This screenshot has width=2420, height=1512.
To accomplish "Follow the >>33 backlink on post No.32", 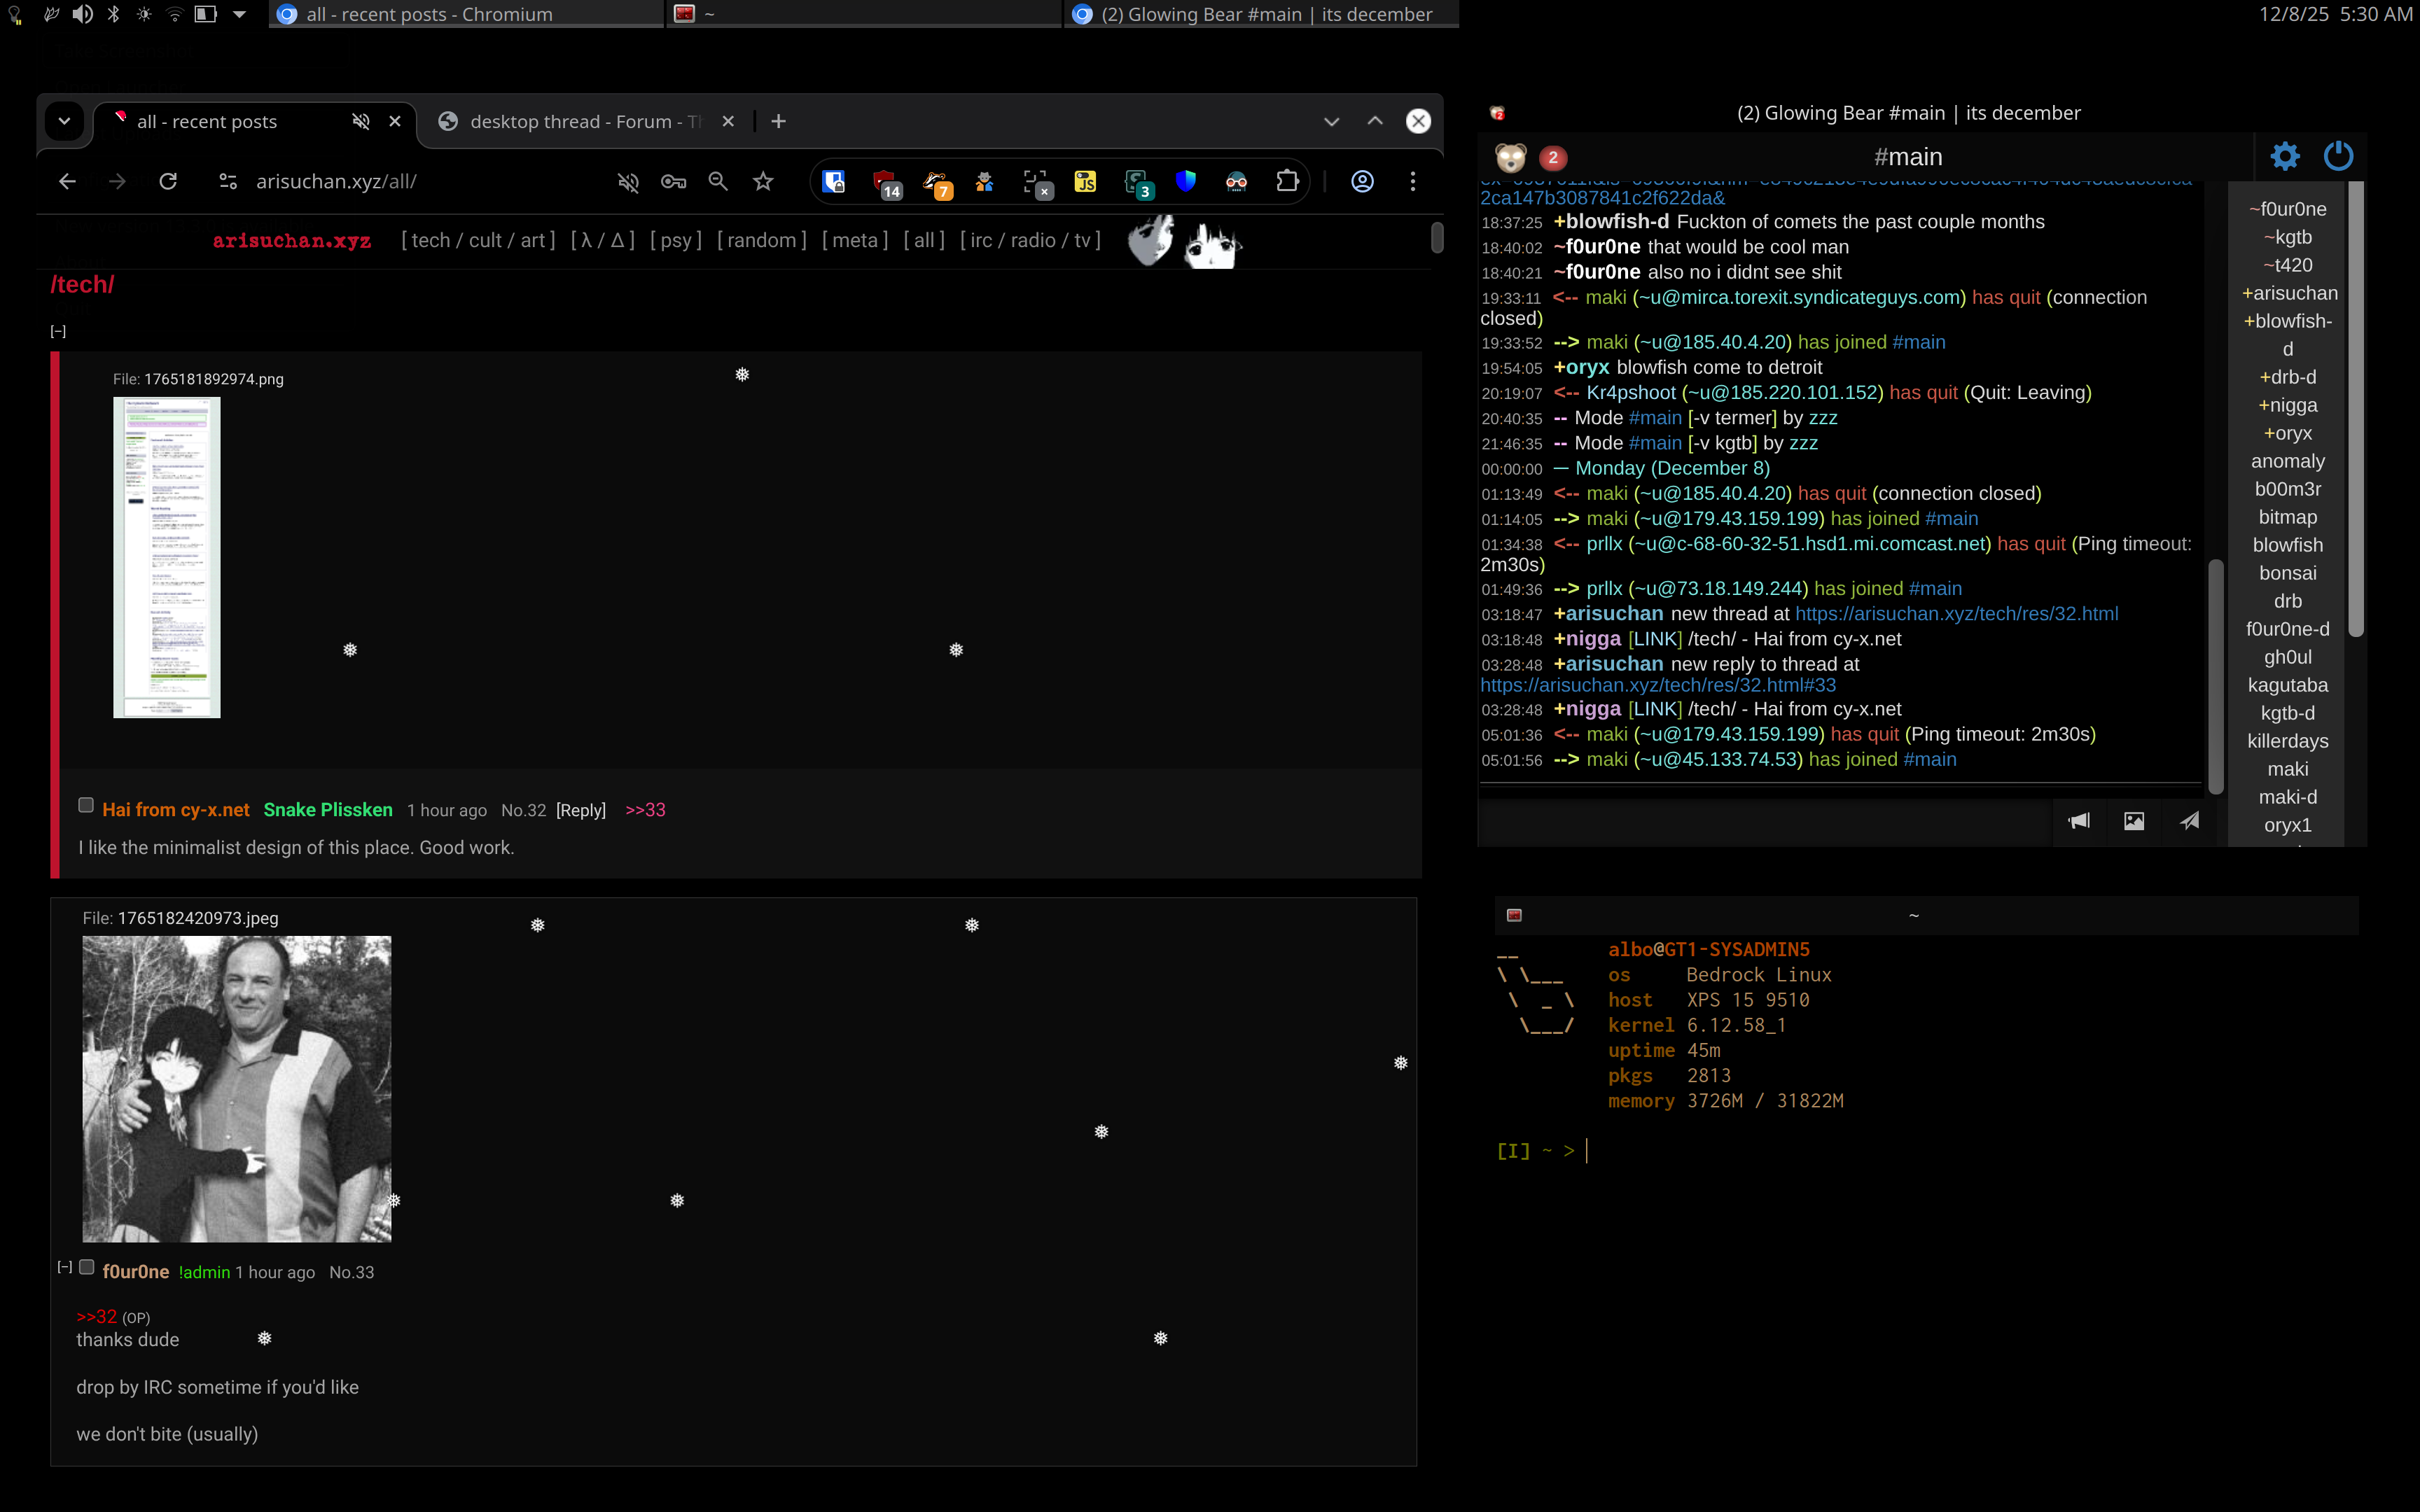I will 645,810.
